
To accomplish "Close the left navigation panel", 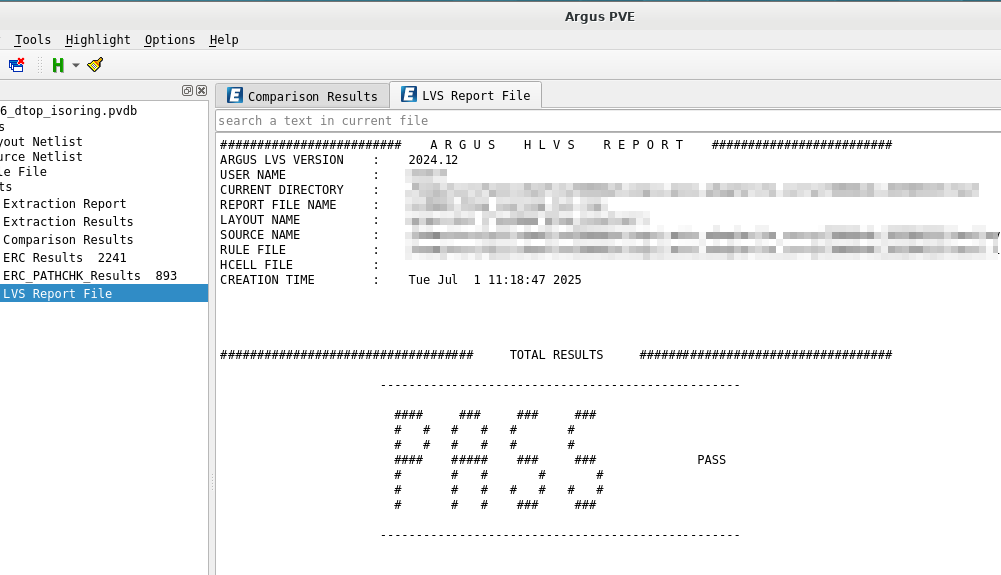I will click(x=201, y=91).
